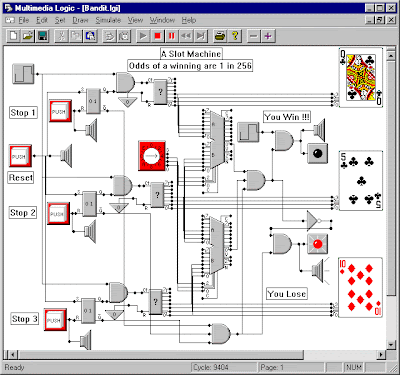Click the black LED under You Win
400x375 pixels.
point(317,153)
